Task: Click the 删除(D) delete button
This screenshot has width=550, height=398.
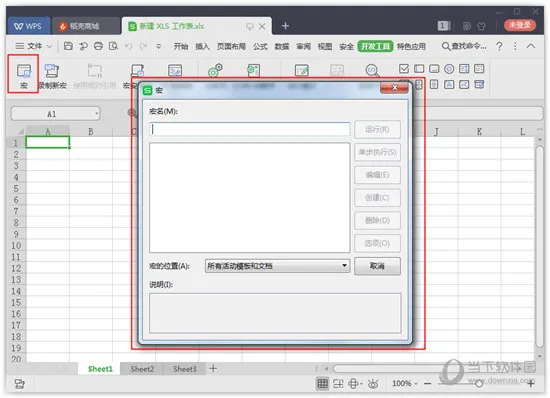Action: (x=377, y=220)
